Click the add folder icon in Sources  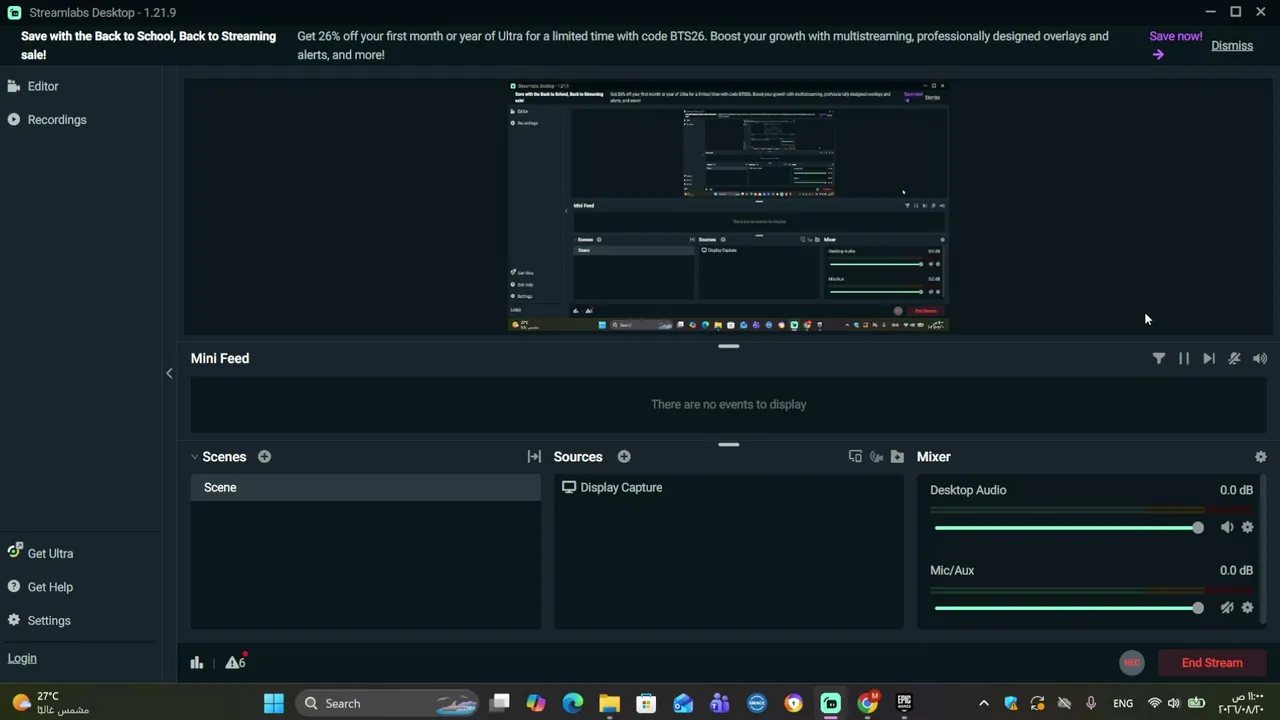tap(897, 457)
